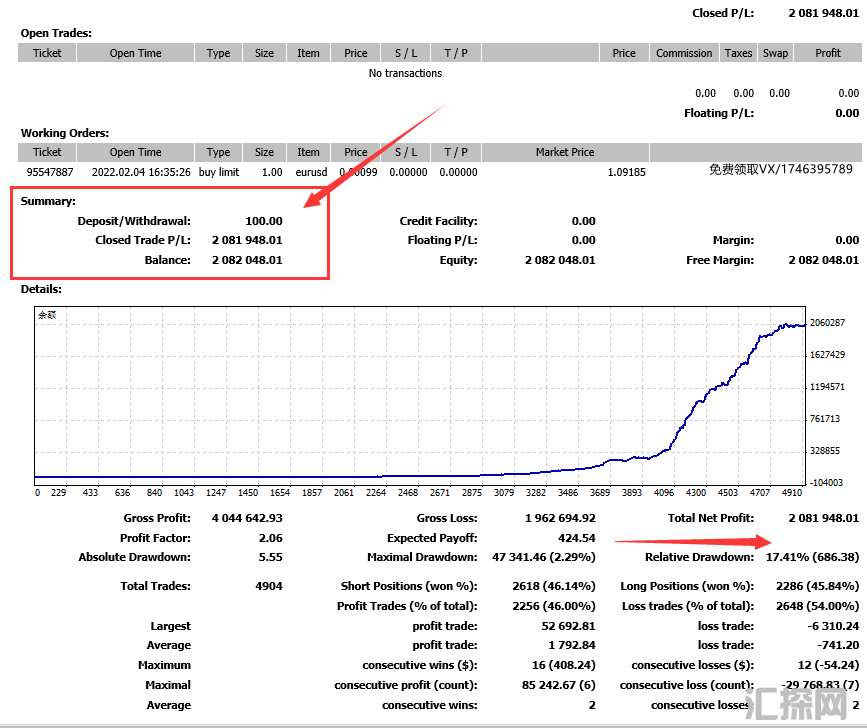Click the Commission column header

pos(684,53)
